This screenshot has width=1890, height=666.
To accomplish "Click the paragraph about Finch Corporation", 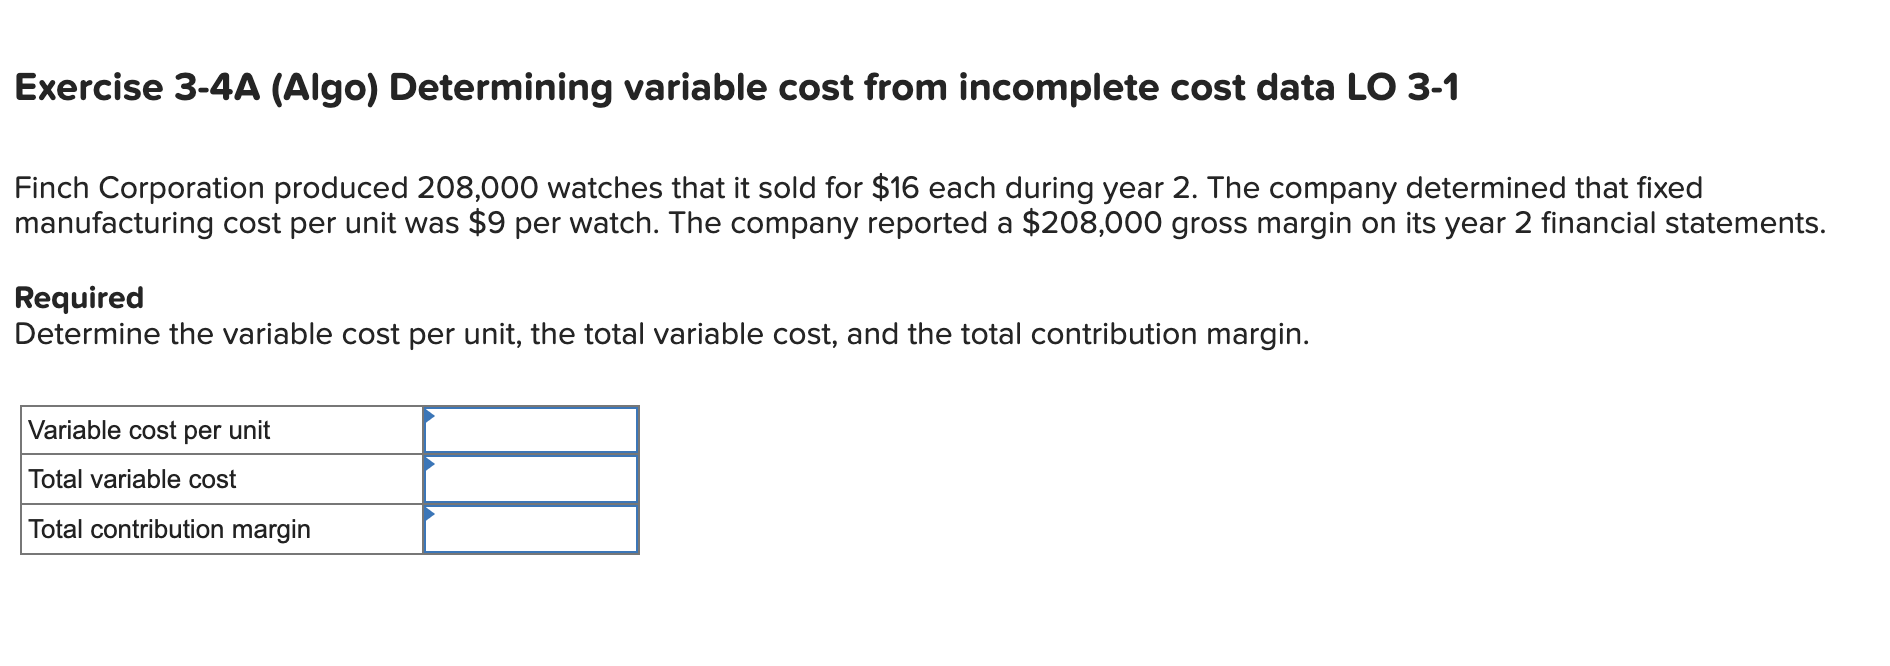I will [x=900, y=205].
